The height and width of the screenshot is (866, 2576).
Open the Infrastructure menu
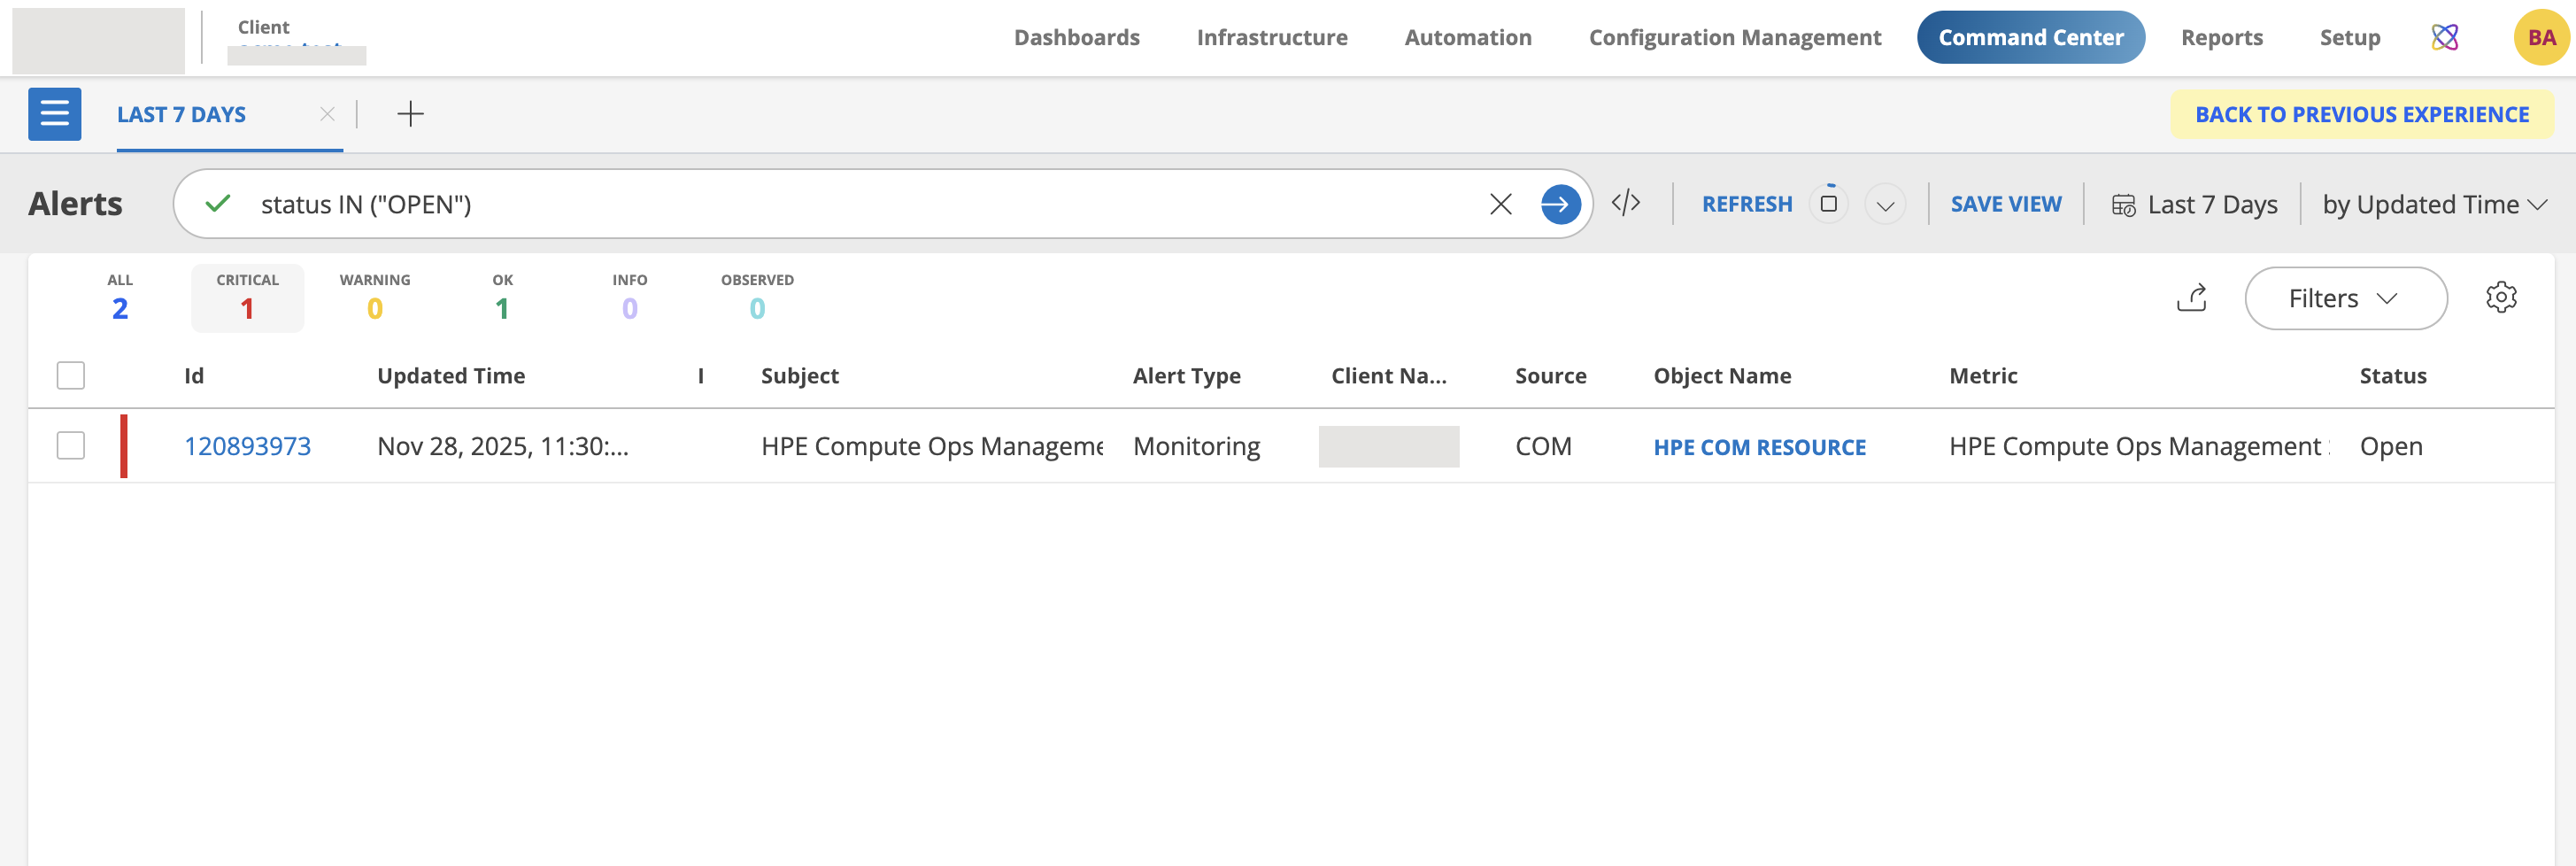[1271, 38]
